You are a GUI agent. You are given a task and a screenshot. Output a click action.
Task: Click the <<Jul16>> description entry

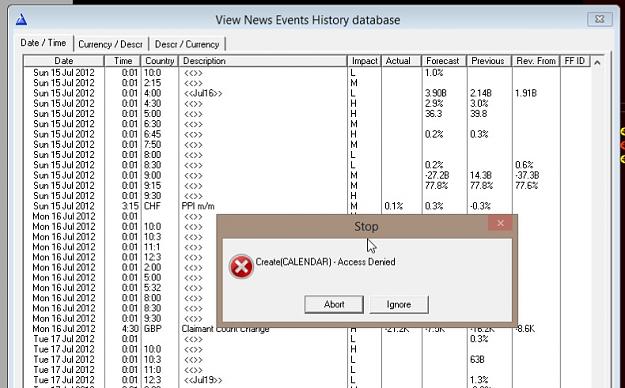pyautogui.click(x=203, y=93)
